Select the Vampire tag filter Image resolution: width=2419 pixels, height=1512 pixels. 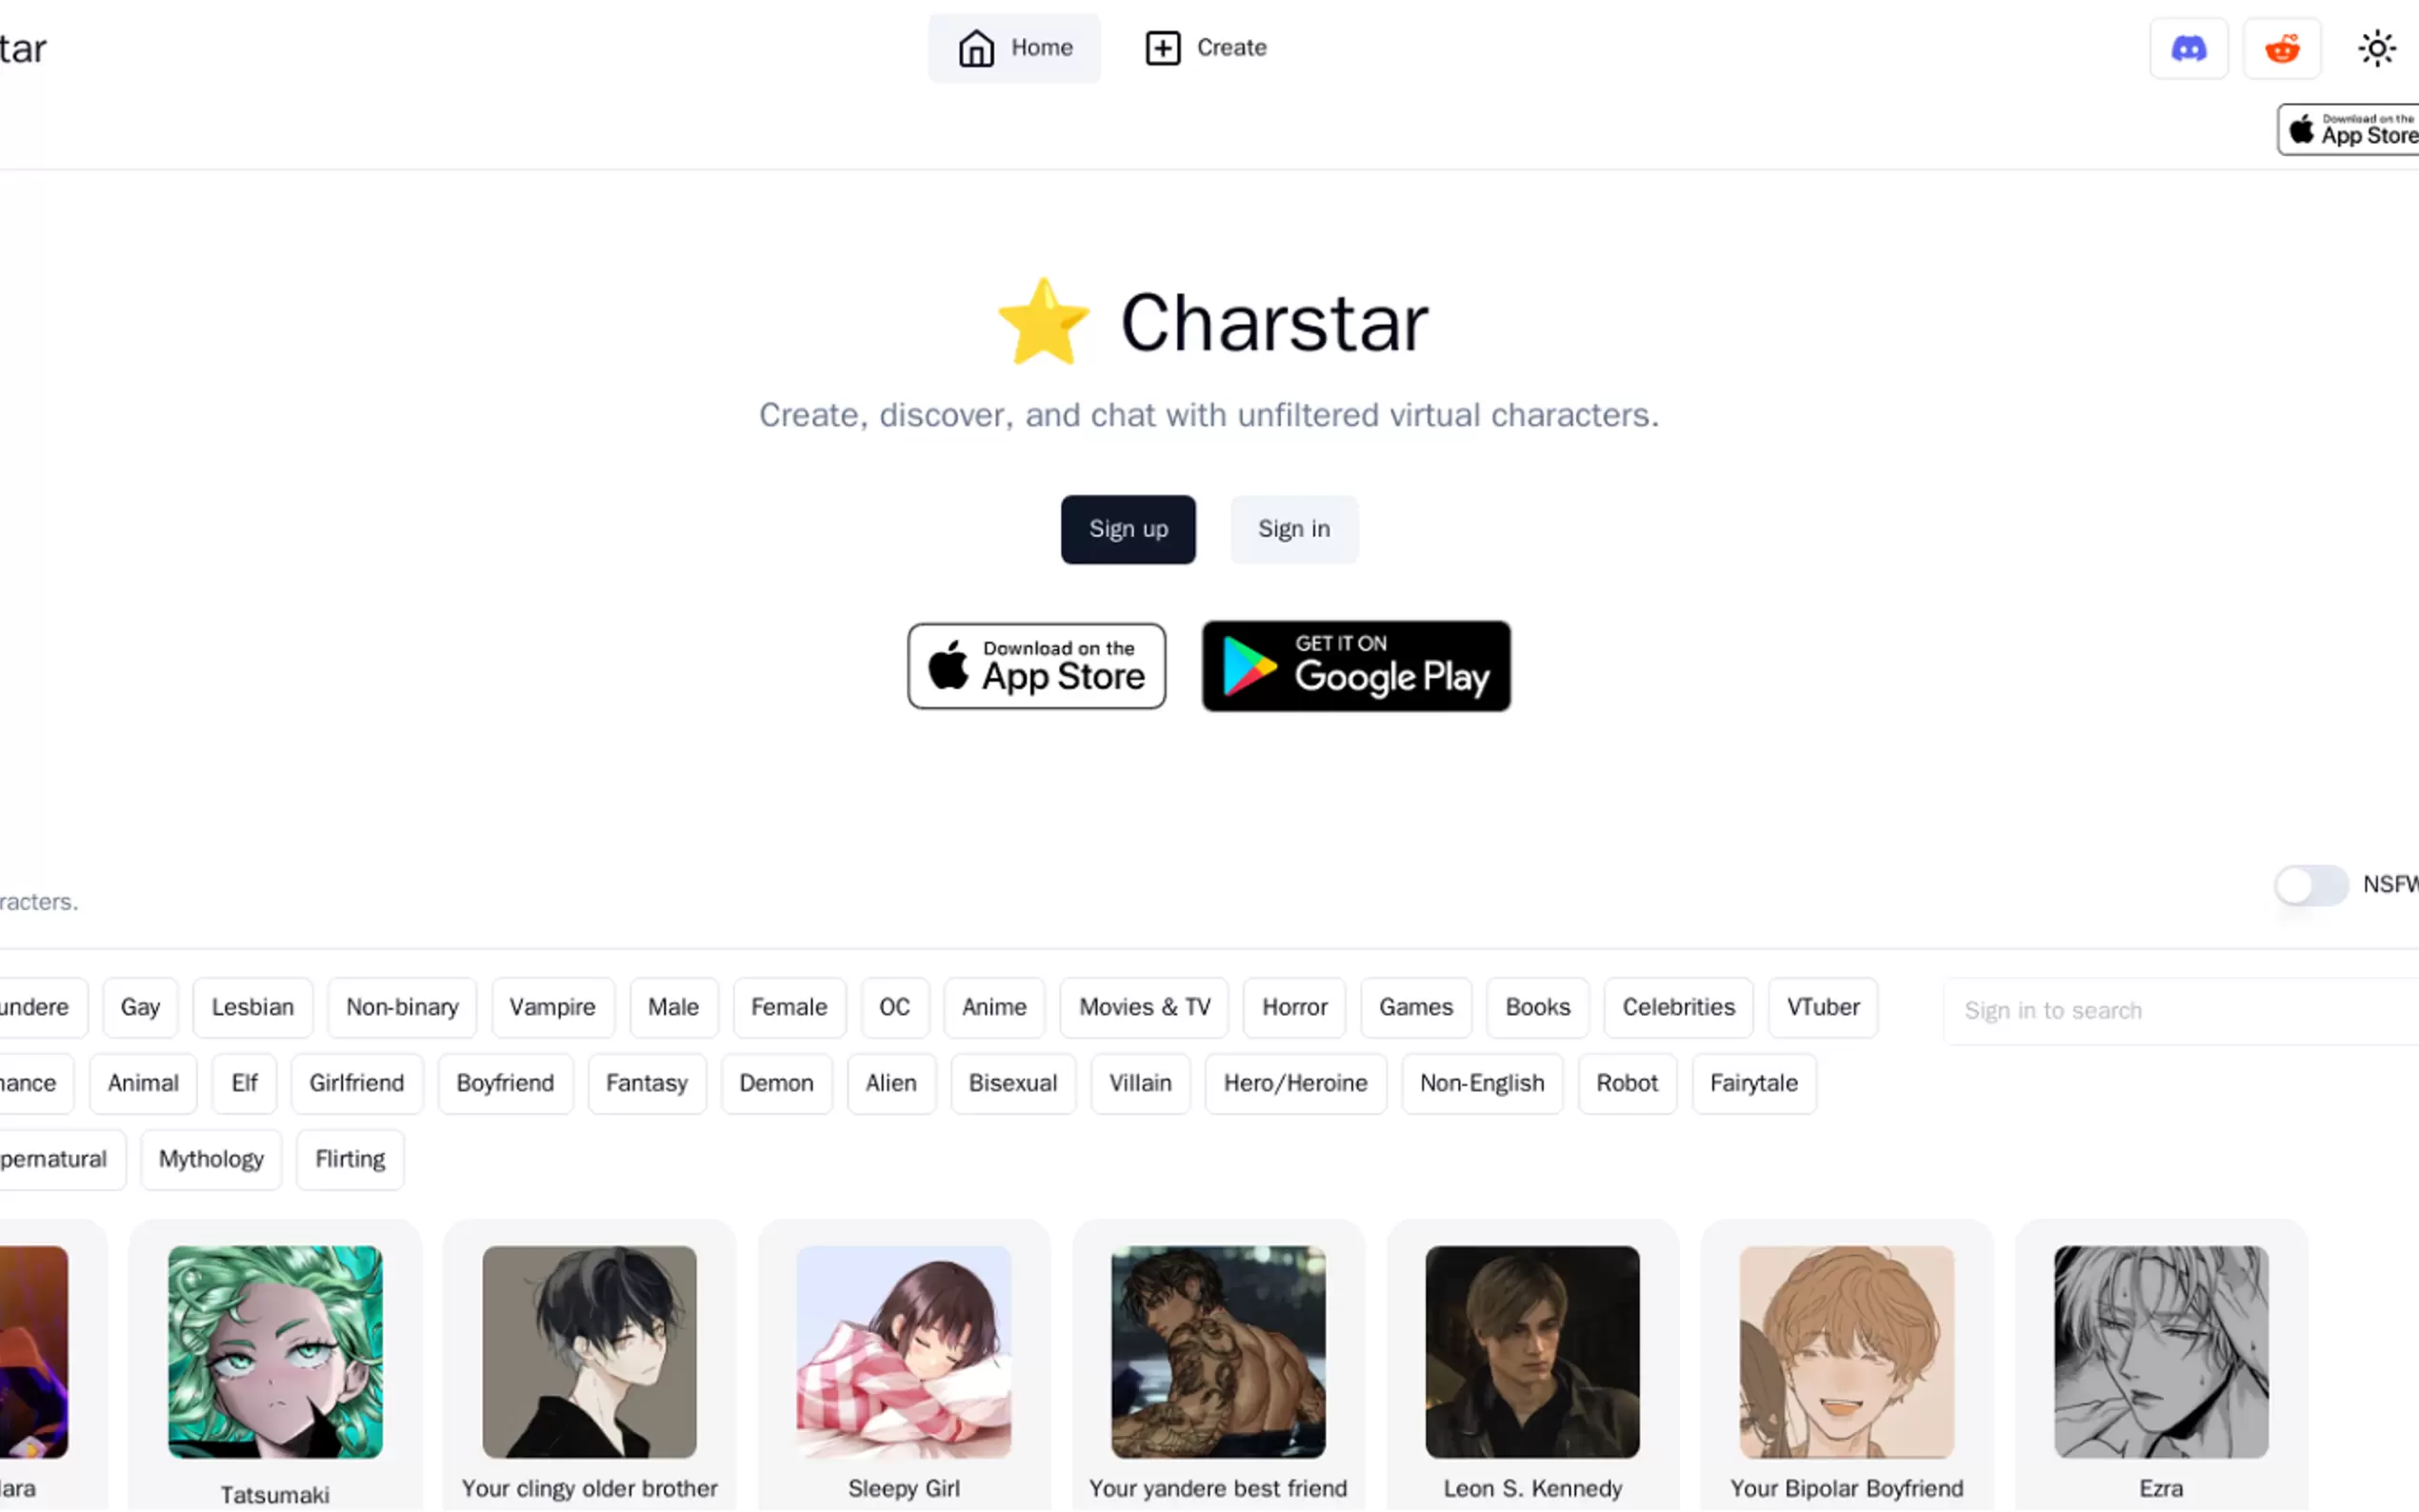pos(552,1007)
